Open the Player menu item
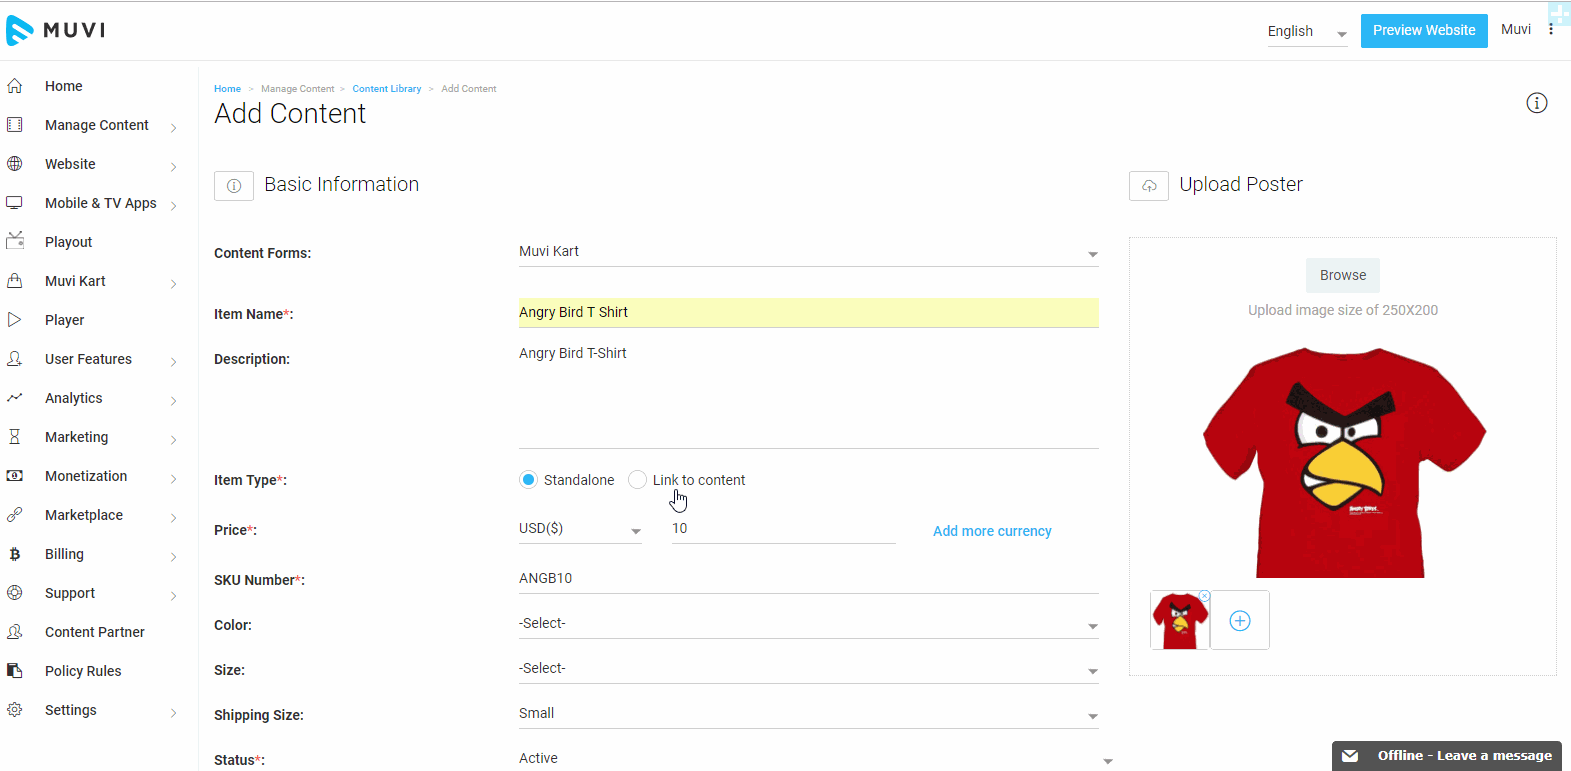Image resolution: width=1571 pixels, height=771 pixels. pos(64,320)
